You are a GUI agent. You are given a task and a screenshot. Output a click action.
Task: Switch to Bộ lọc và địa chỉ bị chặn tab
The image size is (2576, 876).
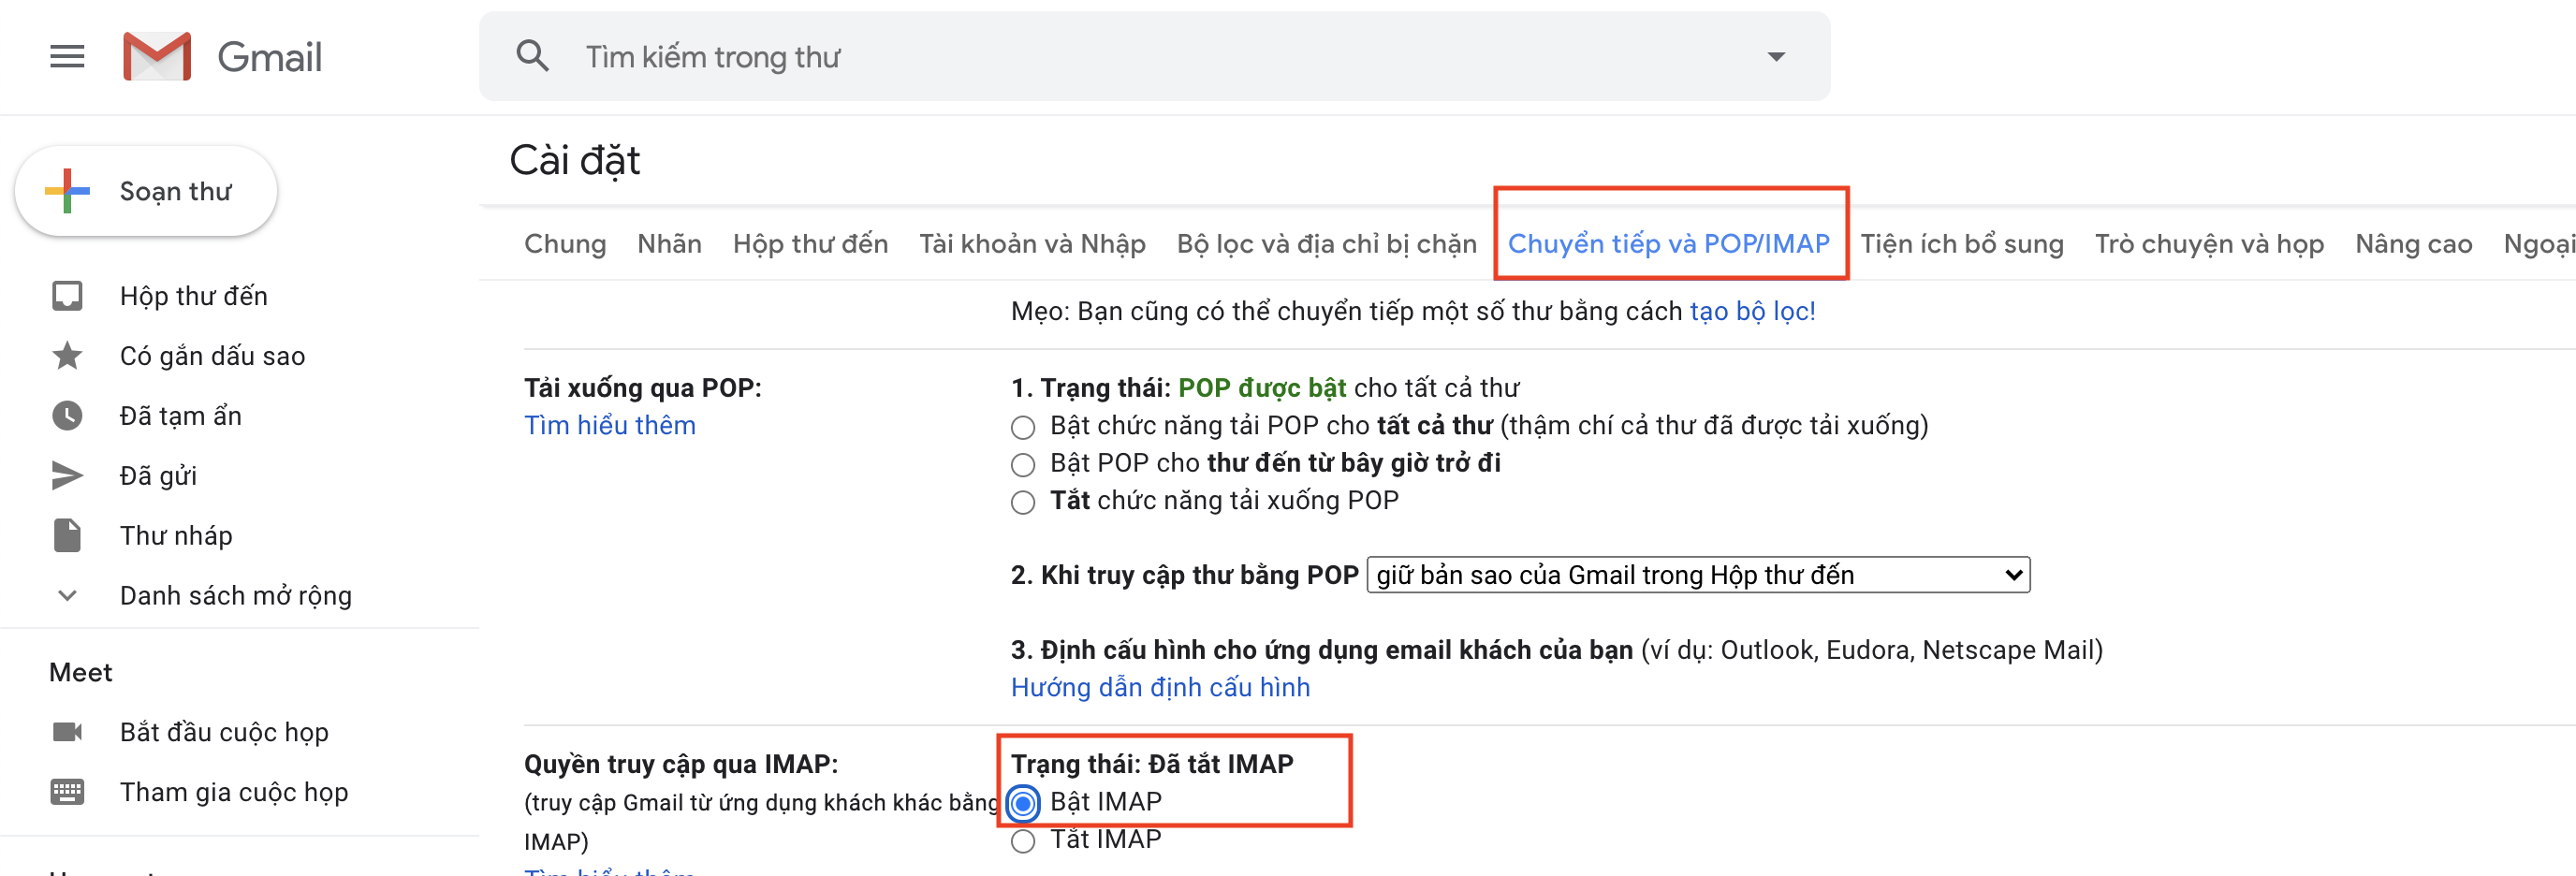[x=1327, y=244]
